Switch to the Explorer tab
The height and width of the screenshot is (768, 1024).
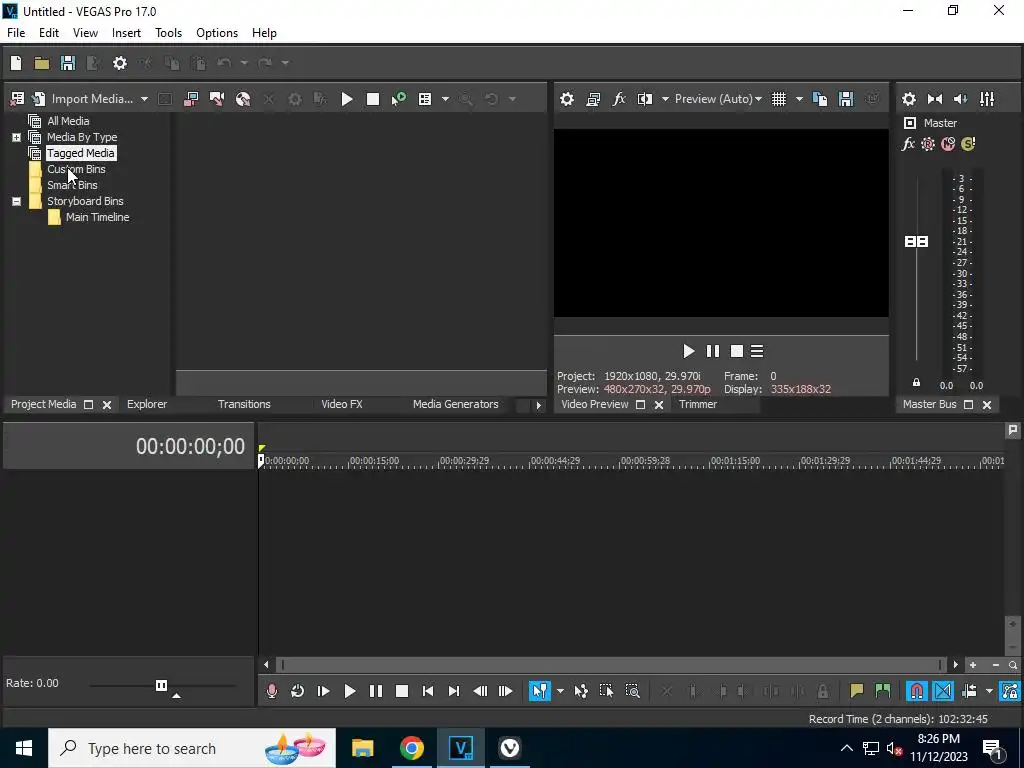tap(147, 404)
